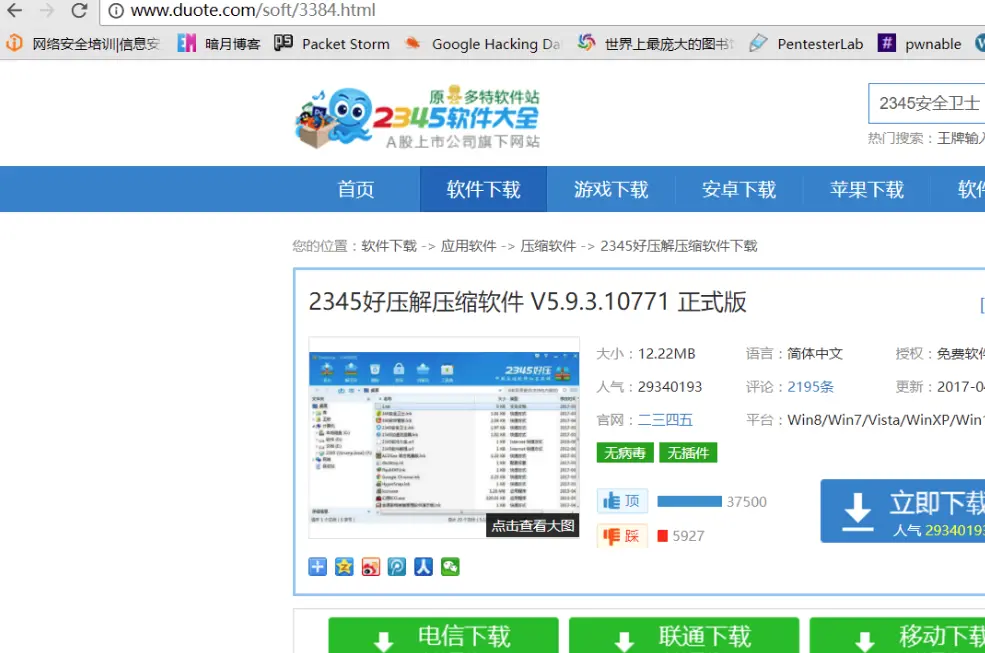This screenshot has width=985, height=653.
Task: Open the pwnable bookmark
Action: [920, 43]
